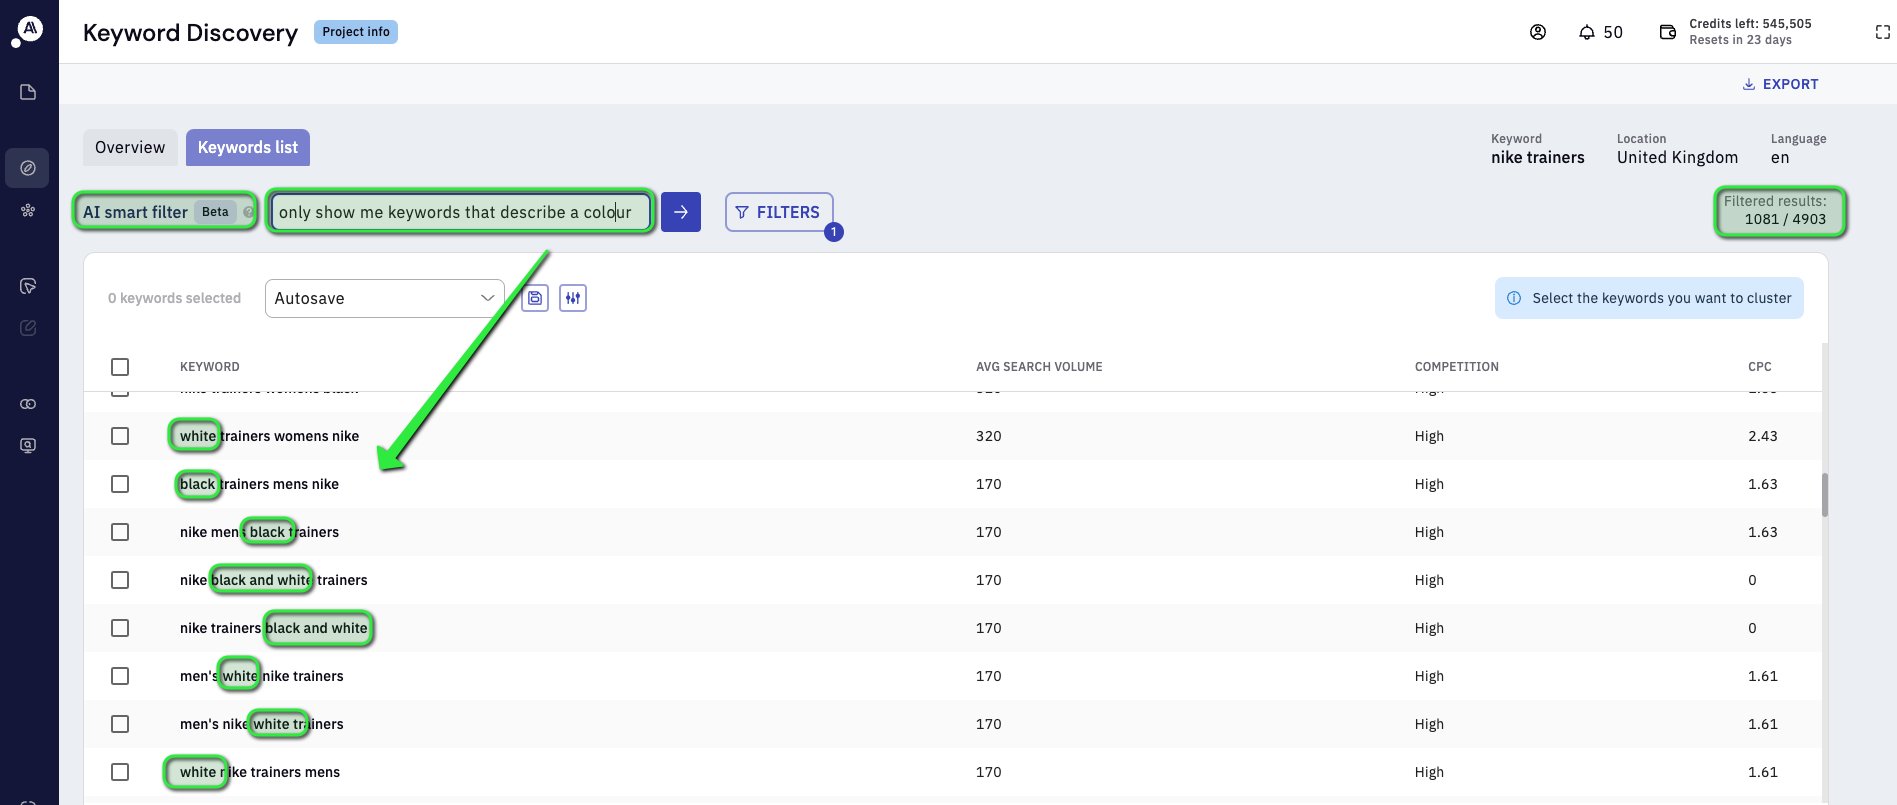1897x805 pixels.
Task: Sort by the KEYWORD column header
Action: (x=210, y=367)
